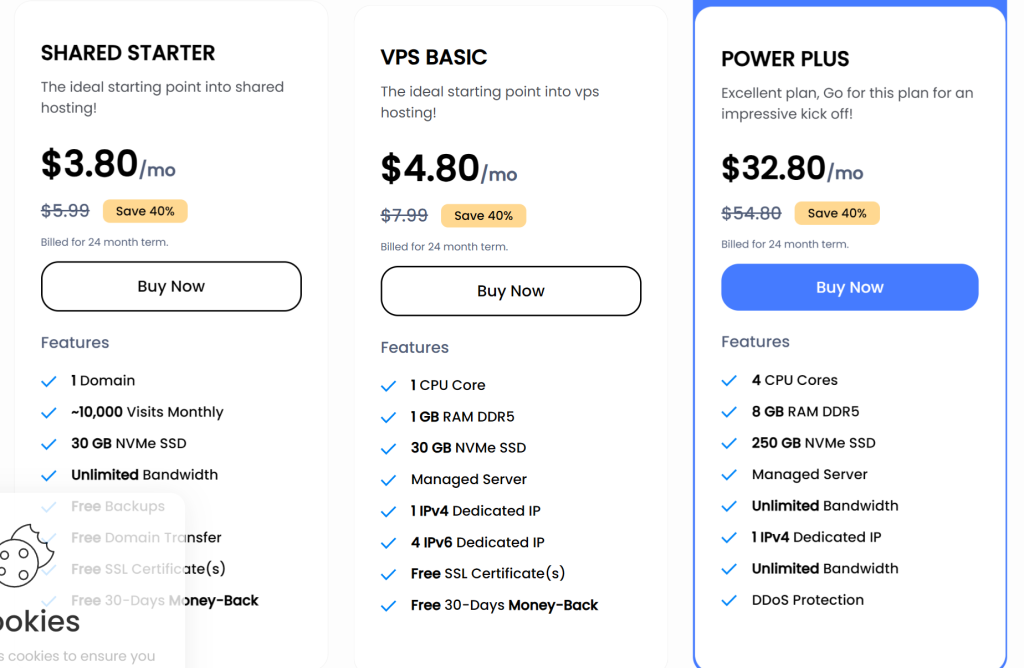The image size is (1024, 668).
Task: Click the SHARED STARTER plan title
Action: point(128,53)
